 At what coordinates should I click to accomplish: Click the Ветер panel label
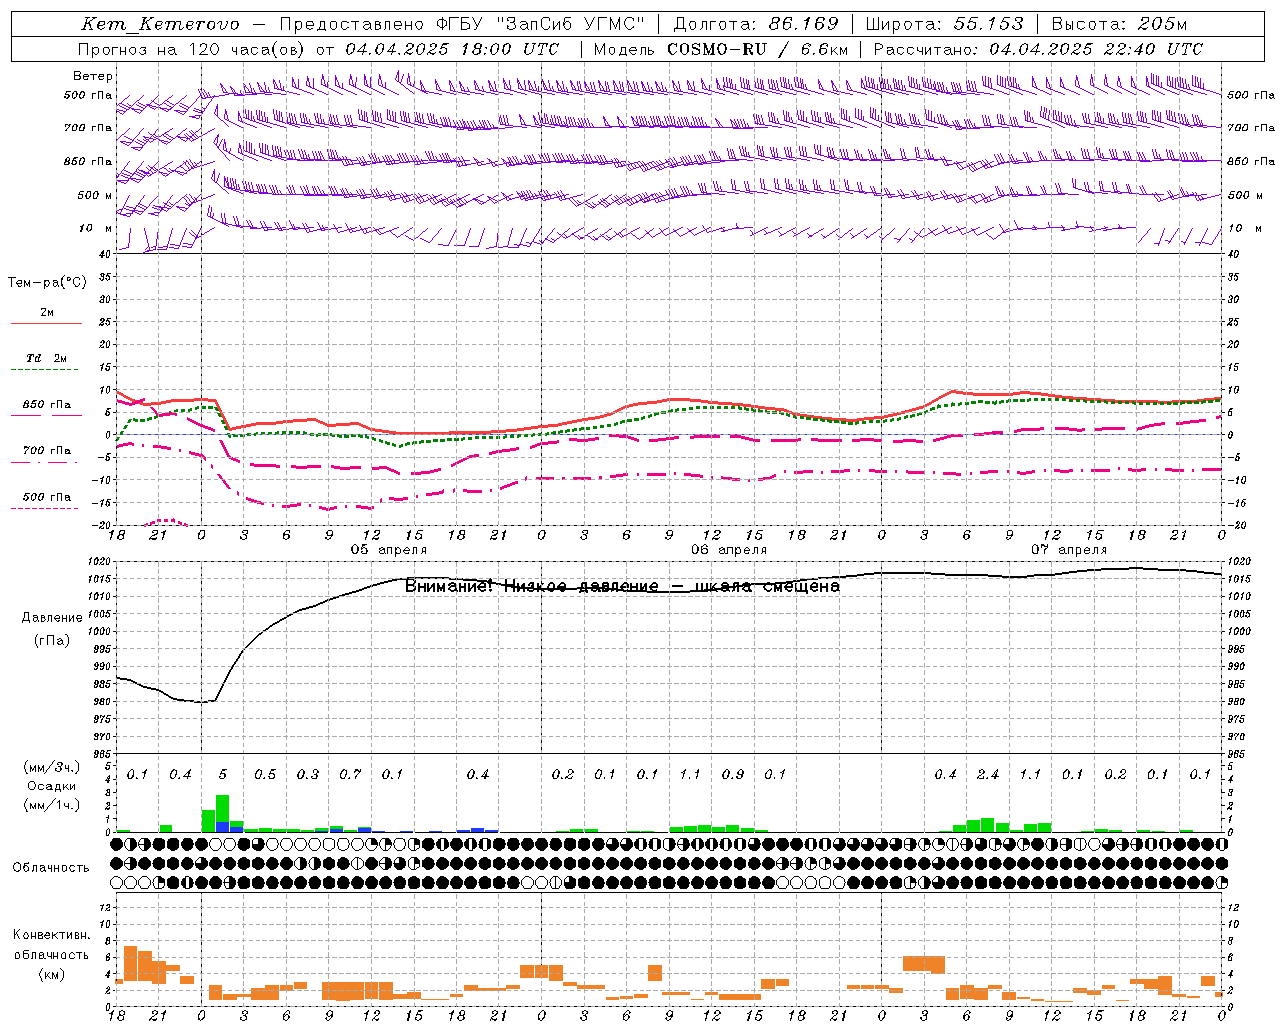pos(93,76)
